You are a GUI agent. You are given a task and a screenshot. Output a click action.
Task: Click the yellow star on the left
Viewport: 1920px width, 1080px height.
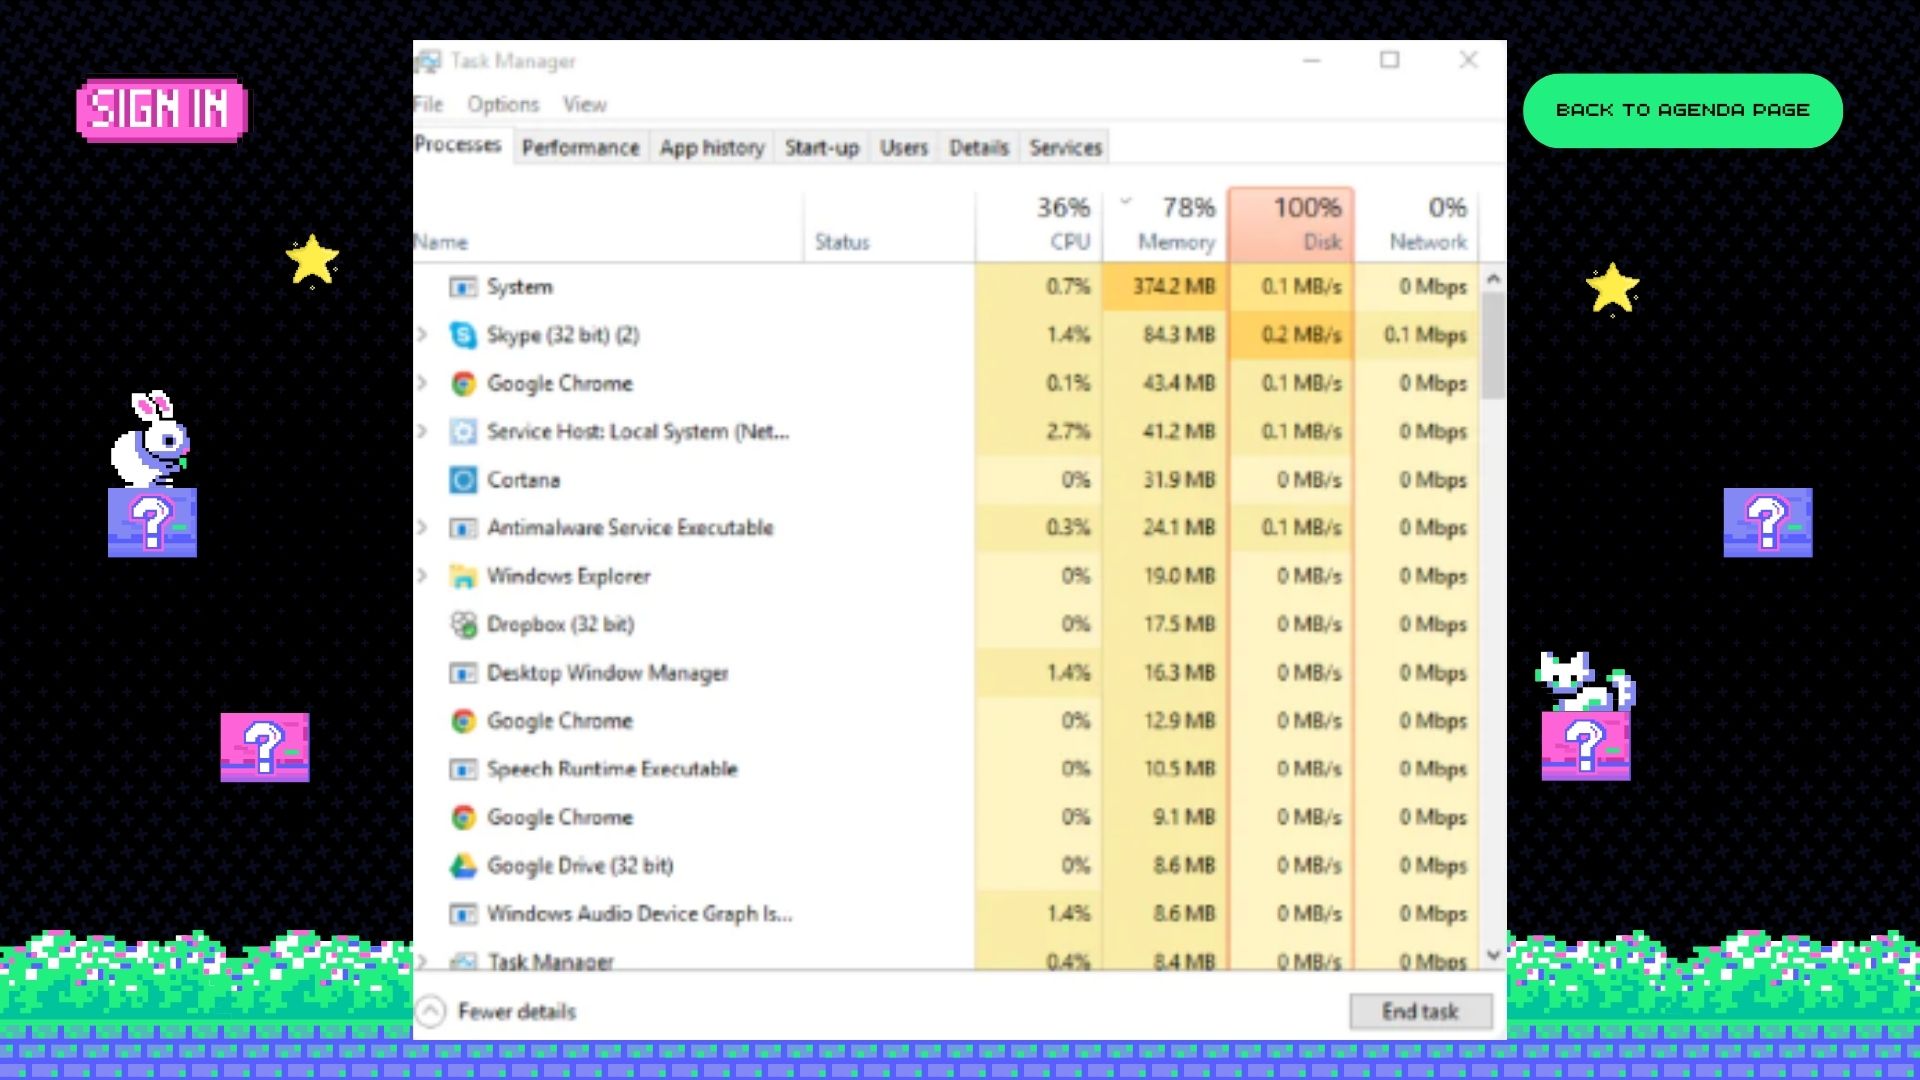point(312,260)
